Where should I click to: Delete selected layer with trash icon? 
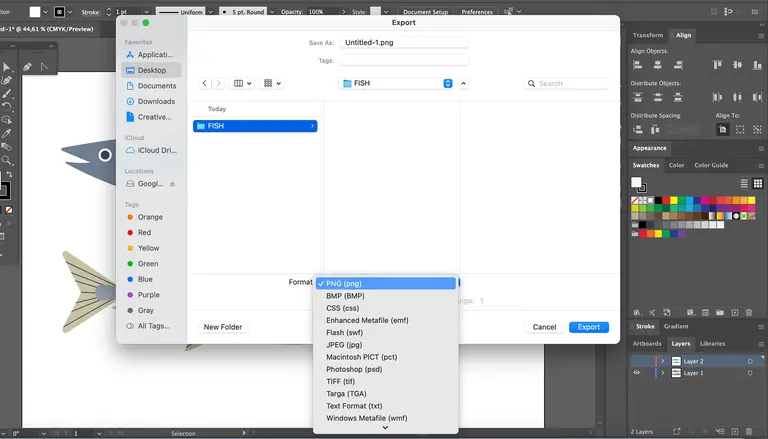click(749, 431)
